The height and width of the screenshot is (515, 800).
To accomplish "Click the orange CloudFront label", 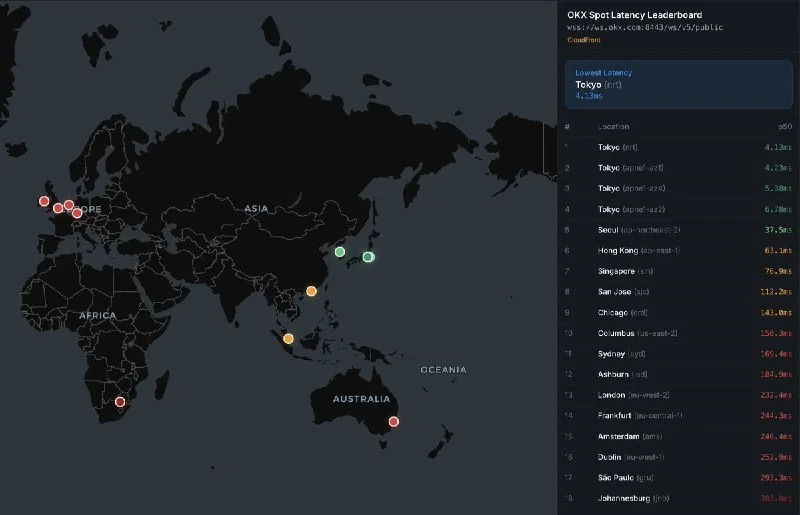I will [584, 40].
